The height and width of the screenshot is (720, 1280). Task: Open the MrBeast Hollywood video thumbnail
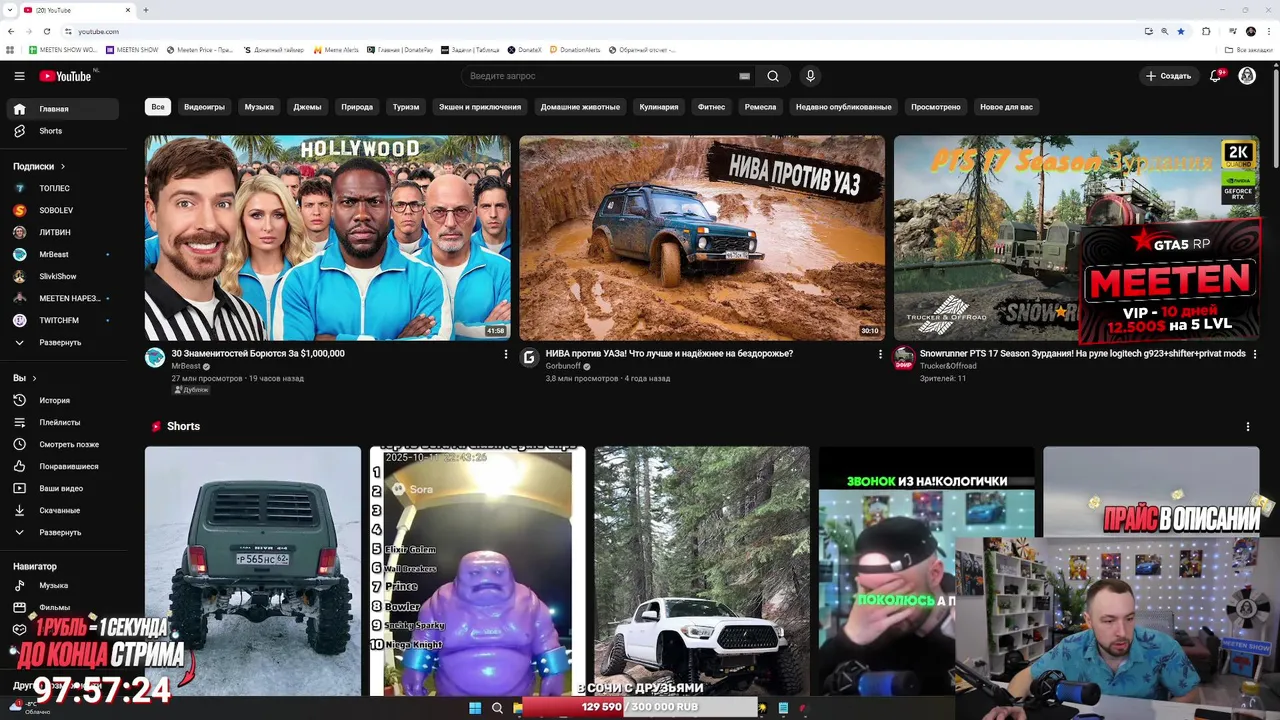(x=327, y=238)
